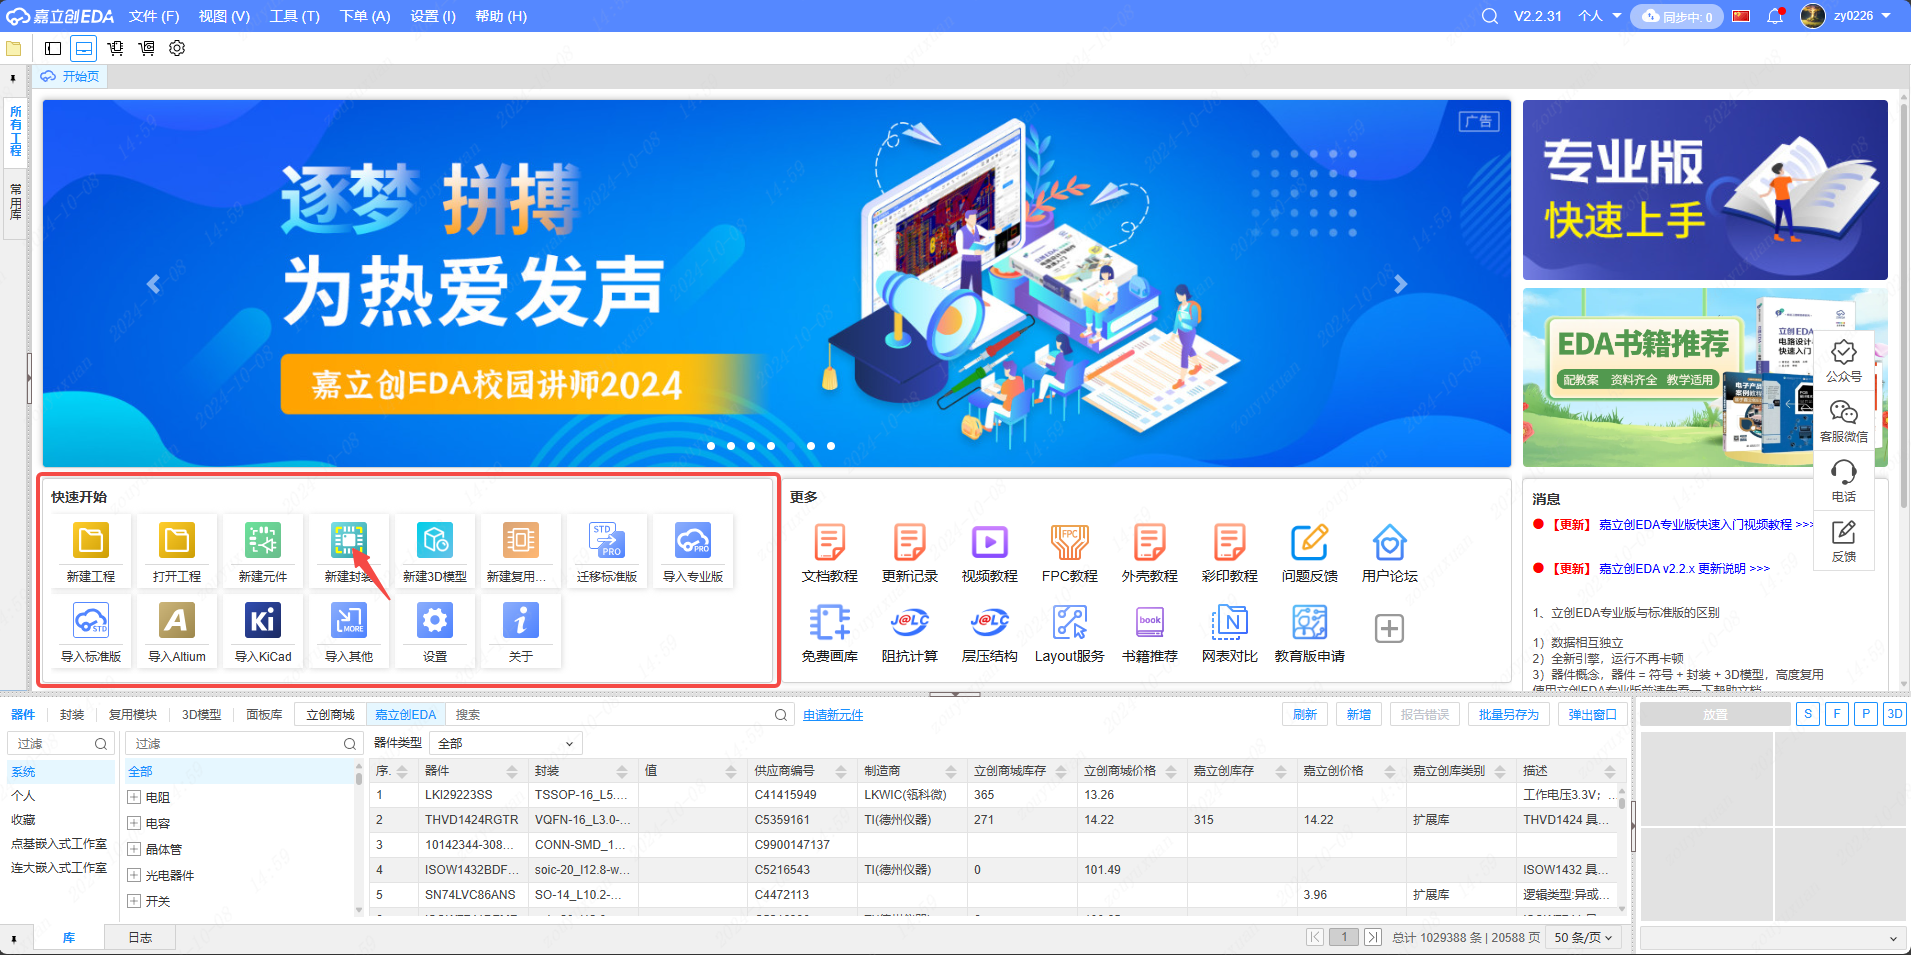Click the notification bell icon
The image size is (1911, 955).
pyautogui.click(x=1775, y=16)
